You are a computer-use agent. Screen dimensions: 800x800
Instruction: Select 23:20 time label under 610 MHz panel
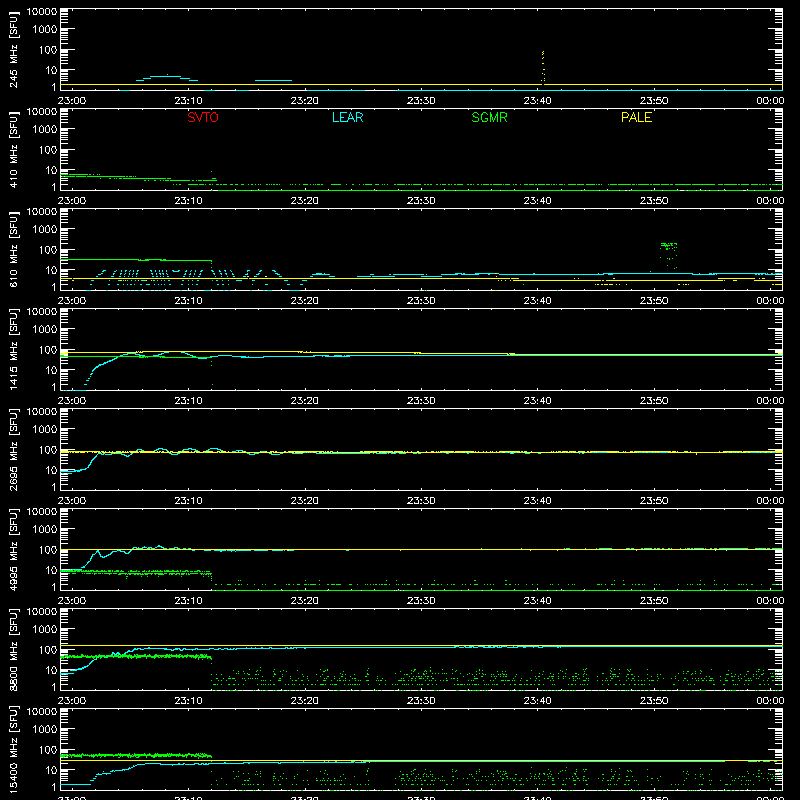305,301
